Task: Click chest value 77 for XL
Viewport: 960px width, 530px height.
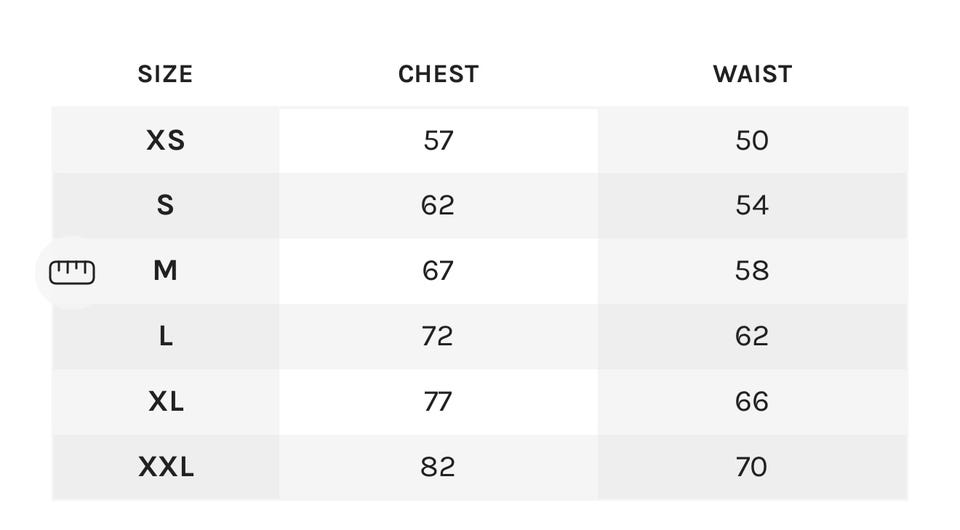Action: point(438,401)
